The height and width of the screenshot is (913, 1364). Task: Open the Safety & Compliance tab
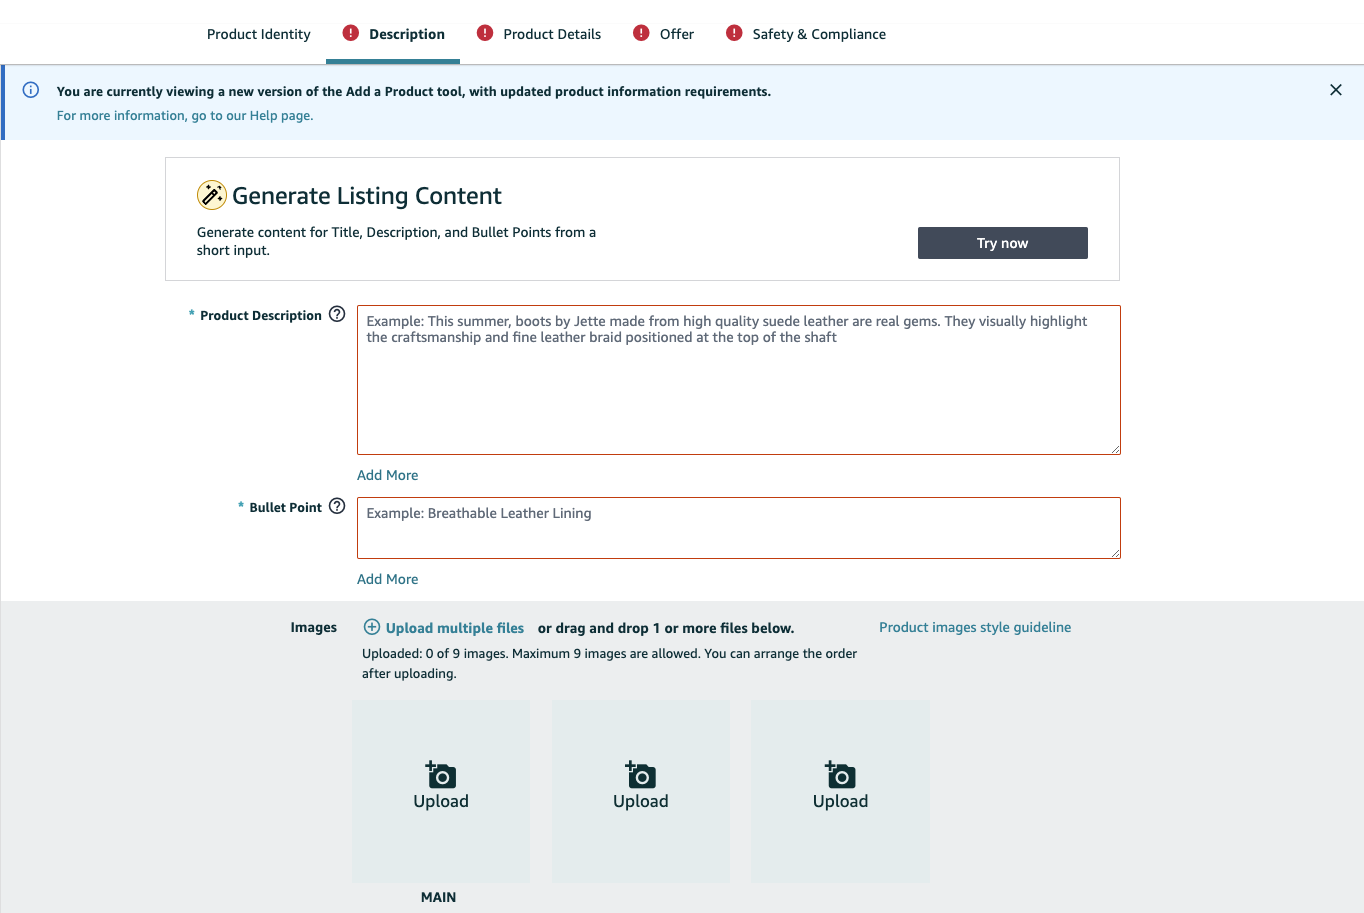point(819,34)
